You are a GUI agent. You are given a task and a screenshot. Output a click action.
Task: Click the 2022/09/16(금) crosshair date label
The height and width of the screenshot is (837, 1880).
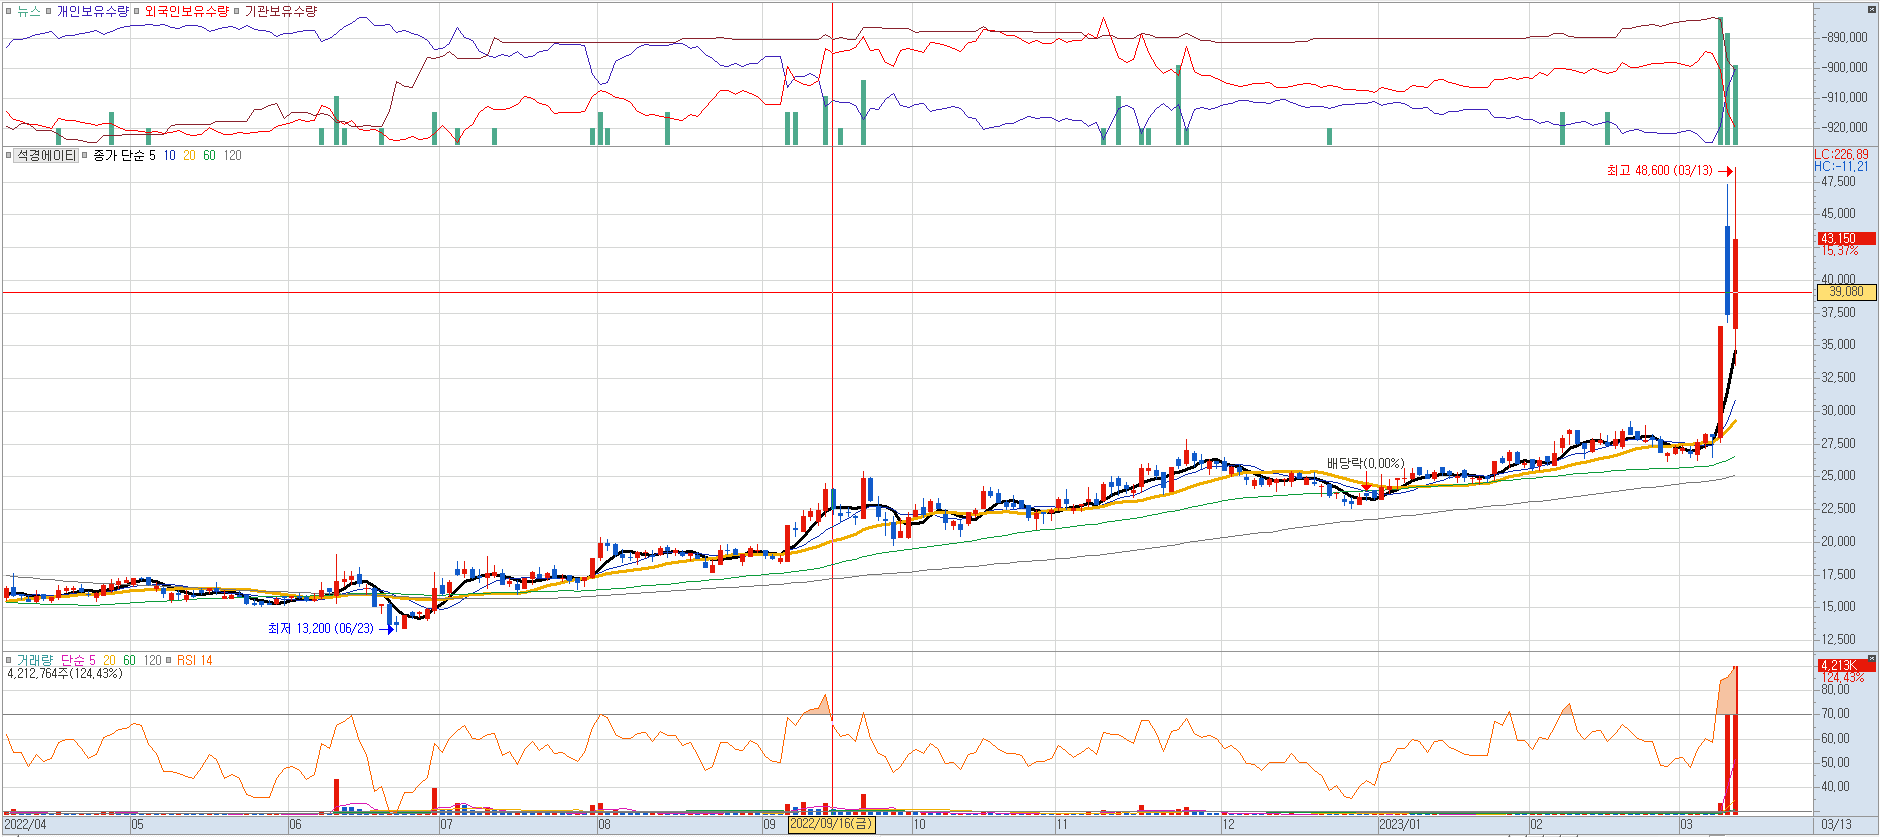(831, 825)
